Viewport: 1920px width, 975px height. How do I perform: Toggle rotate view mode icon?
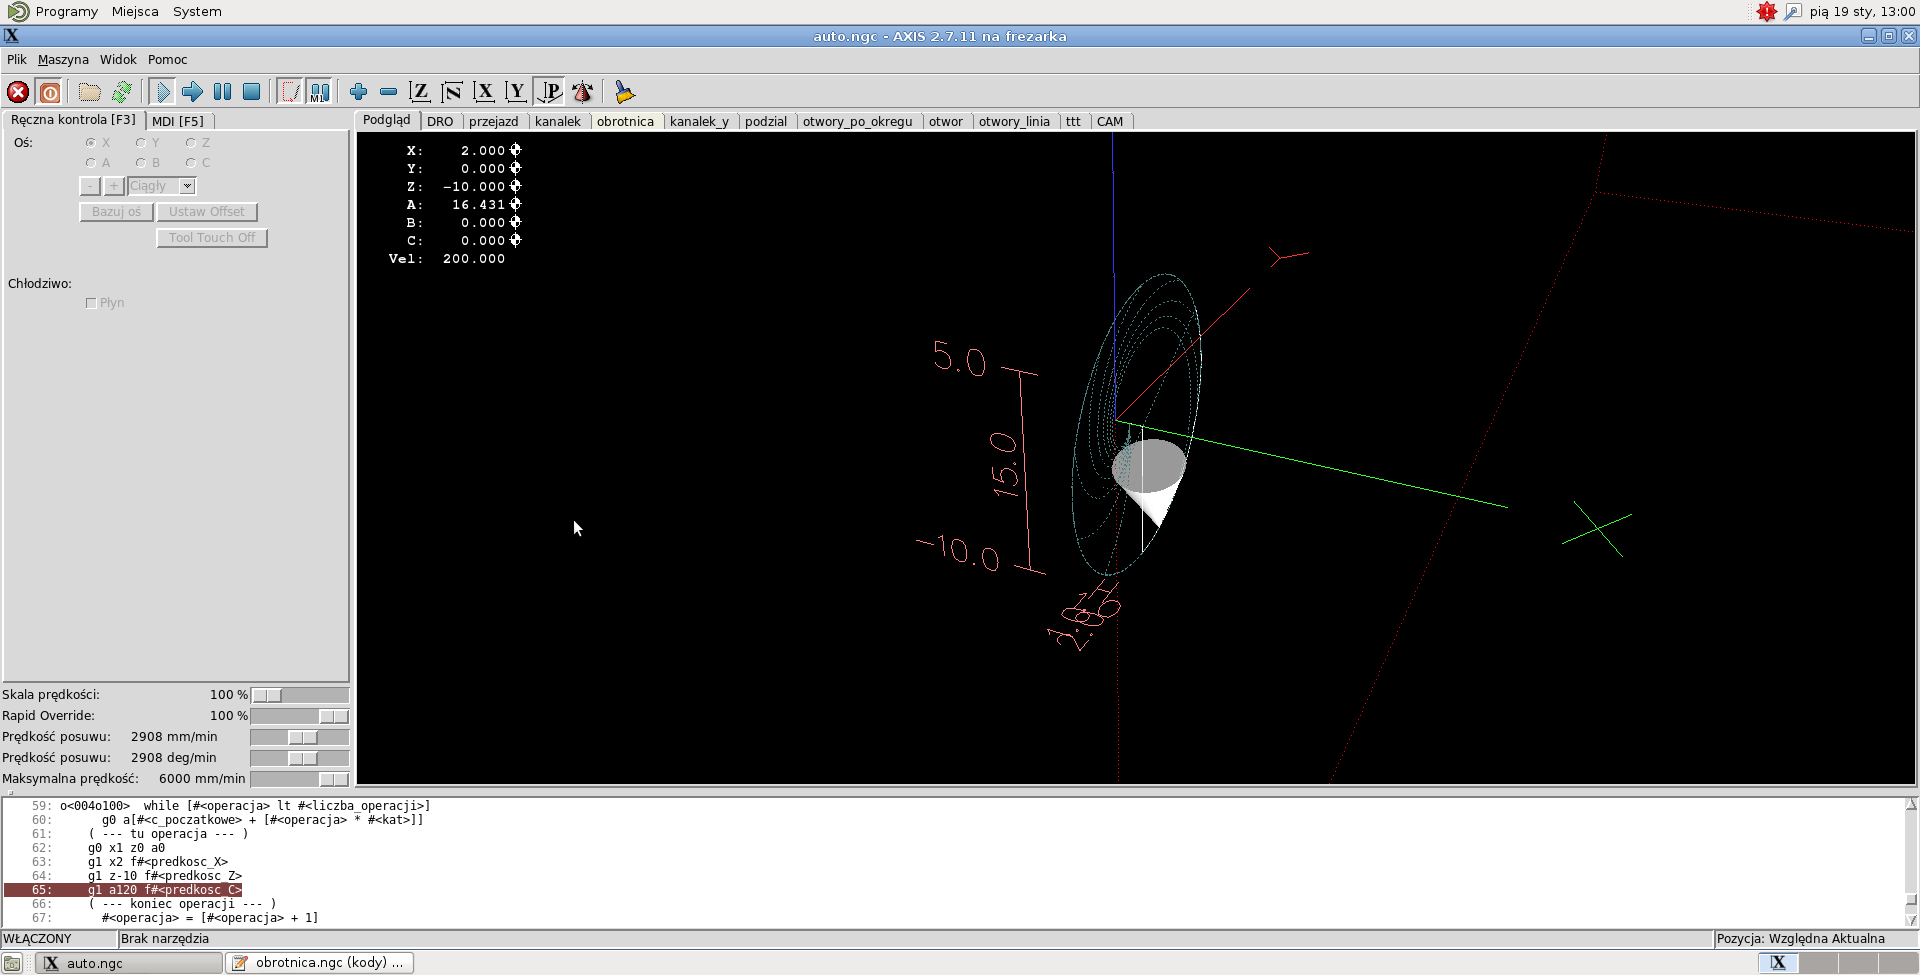point(582,92)
